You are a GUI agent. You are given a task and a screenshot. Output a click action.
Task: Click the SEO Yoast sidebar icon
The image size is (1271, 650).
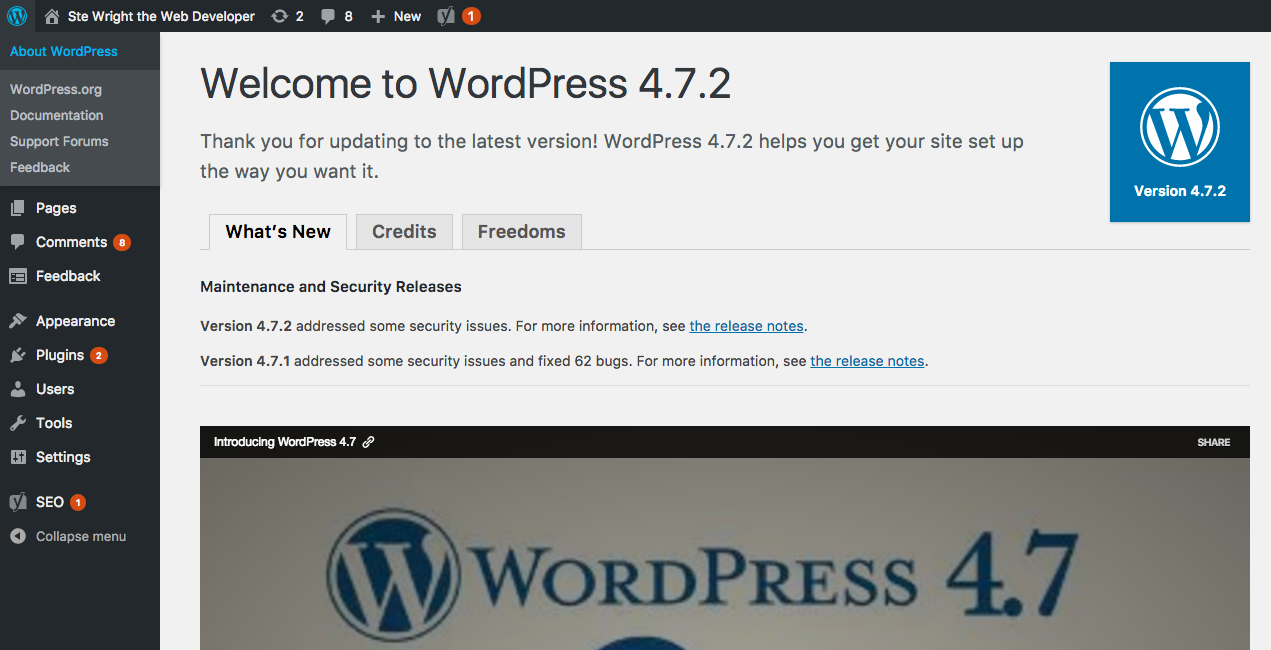click(x=18, y=502)
